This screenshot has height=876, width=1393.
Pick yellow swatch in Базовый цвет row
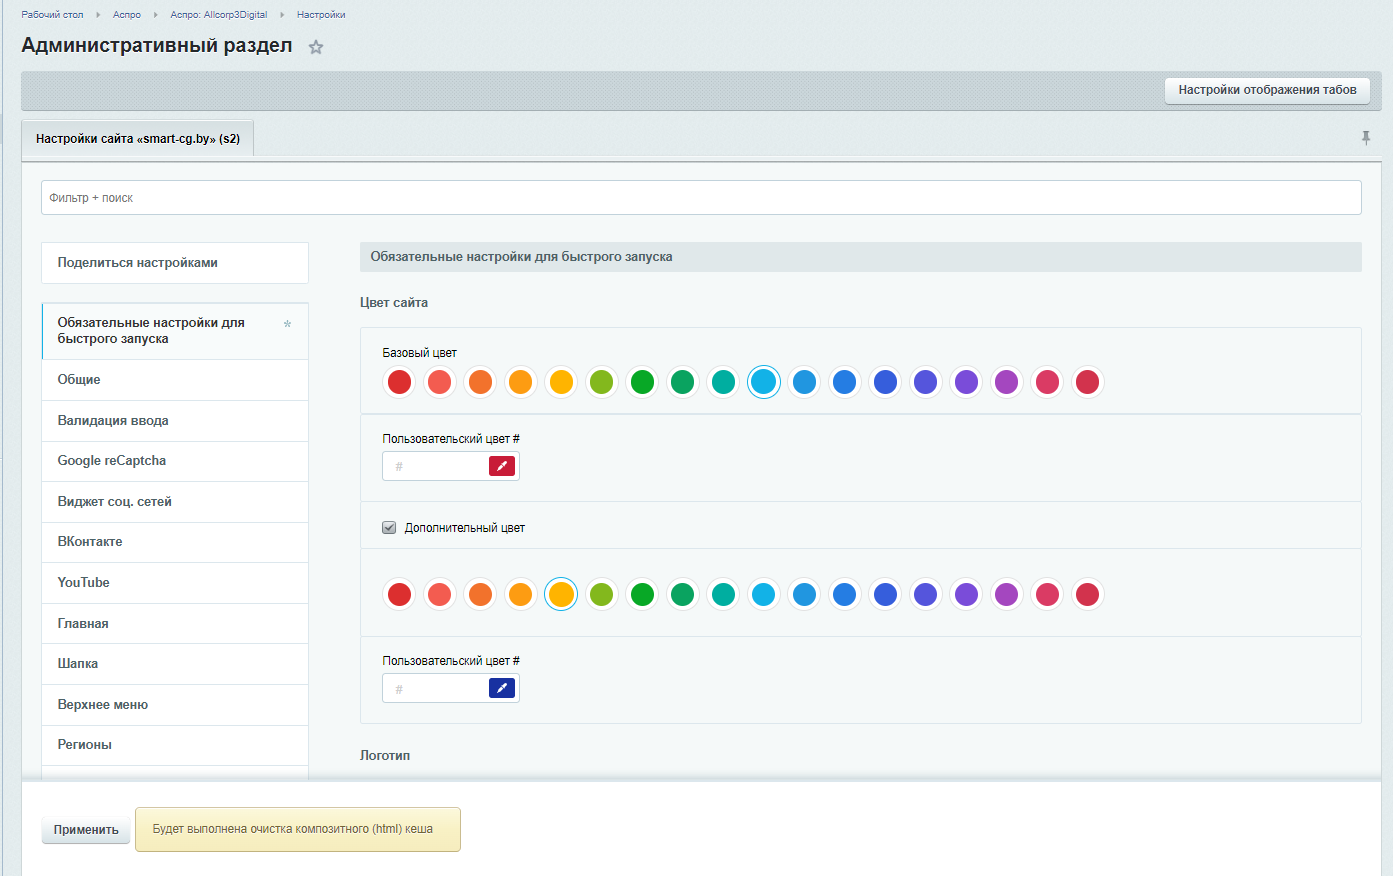coord(561,382)
